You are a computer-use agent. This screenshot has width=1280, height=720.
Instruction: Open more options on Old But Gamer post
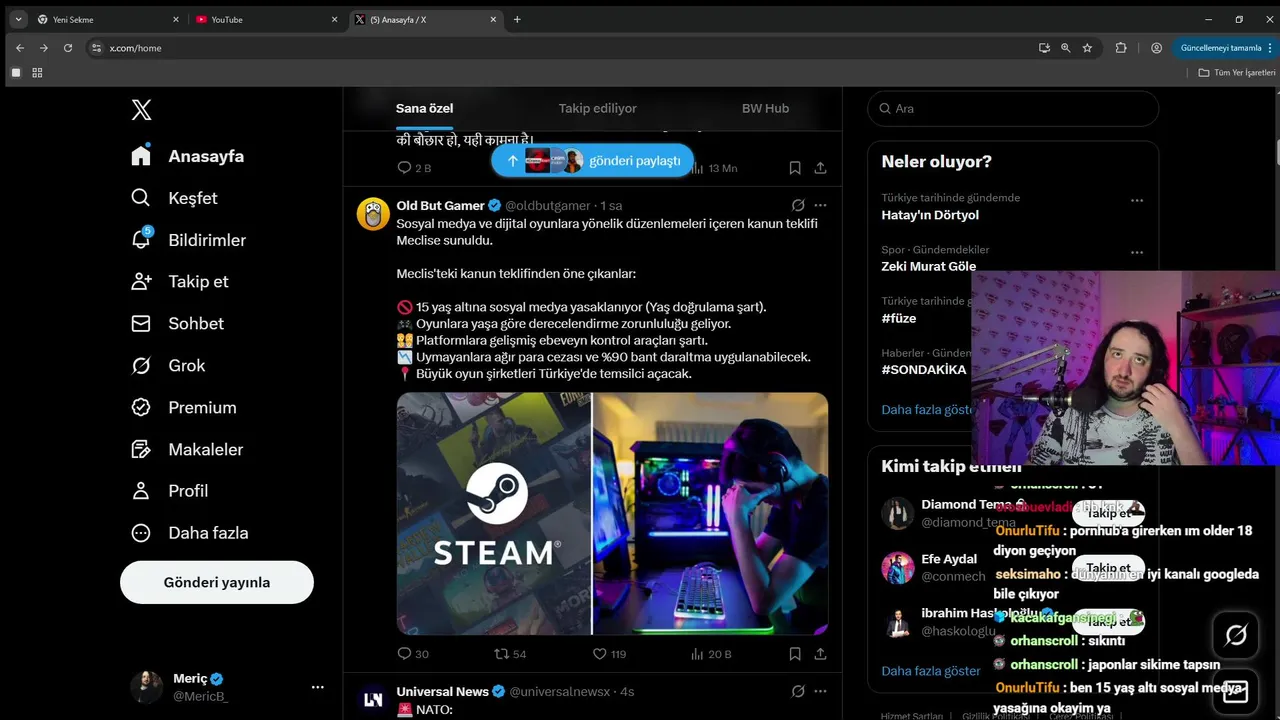tap(820, 205)
